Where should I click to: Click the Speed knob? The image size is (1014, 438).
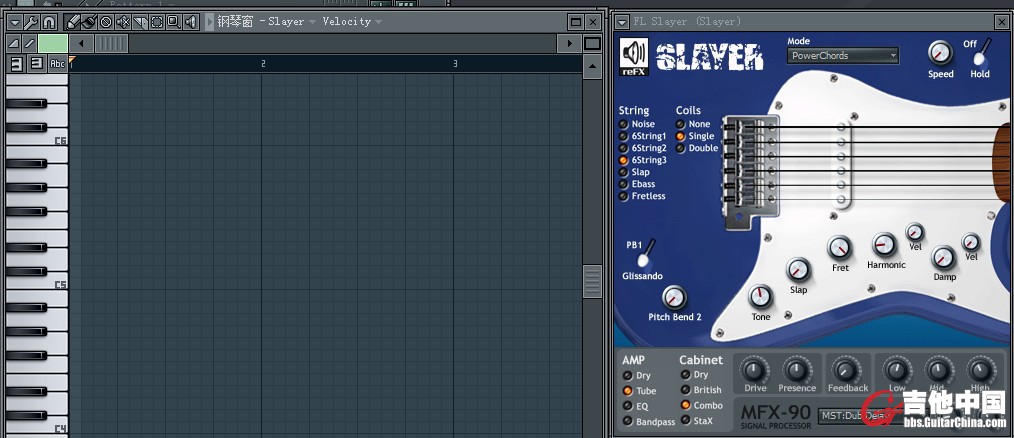coord(940,53)
